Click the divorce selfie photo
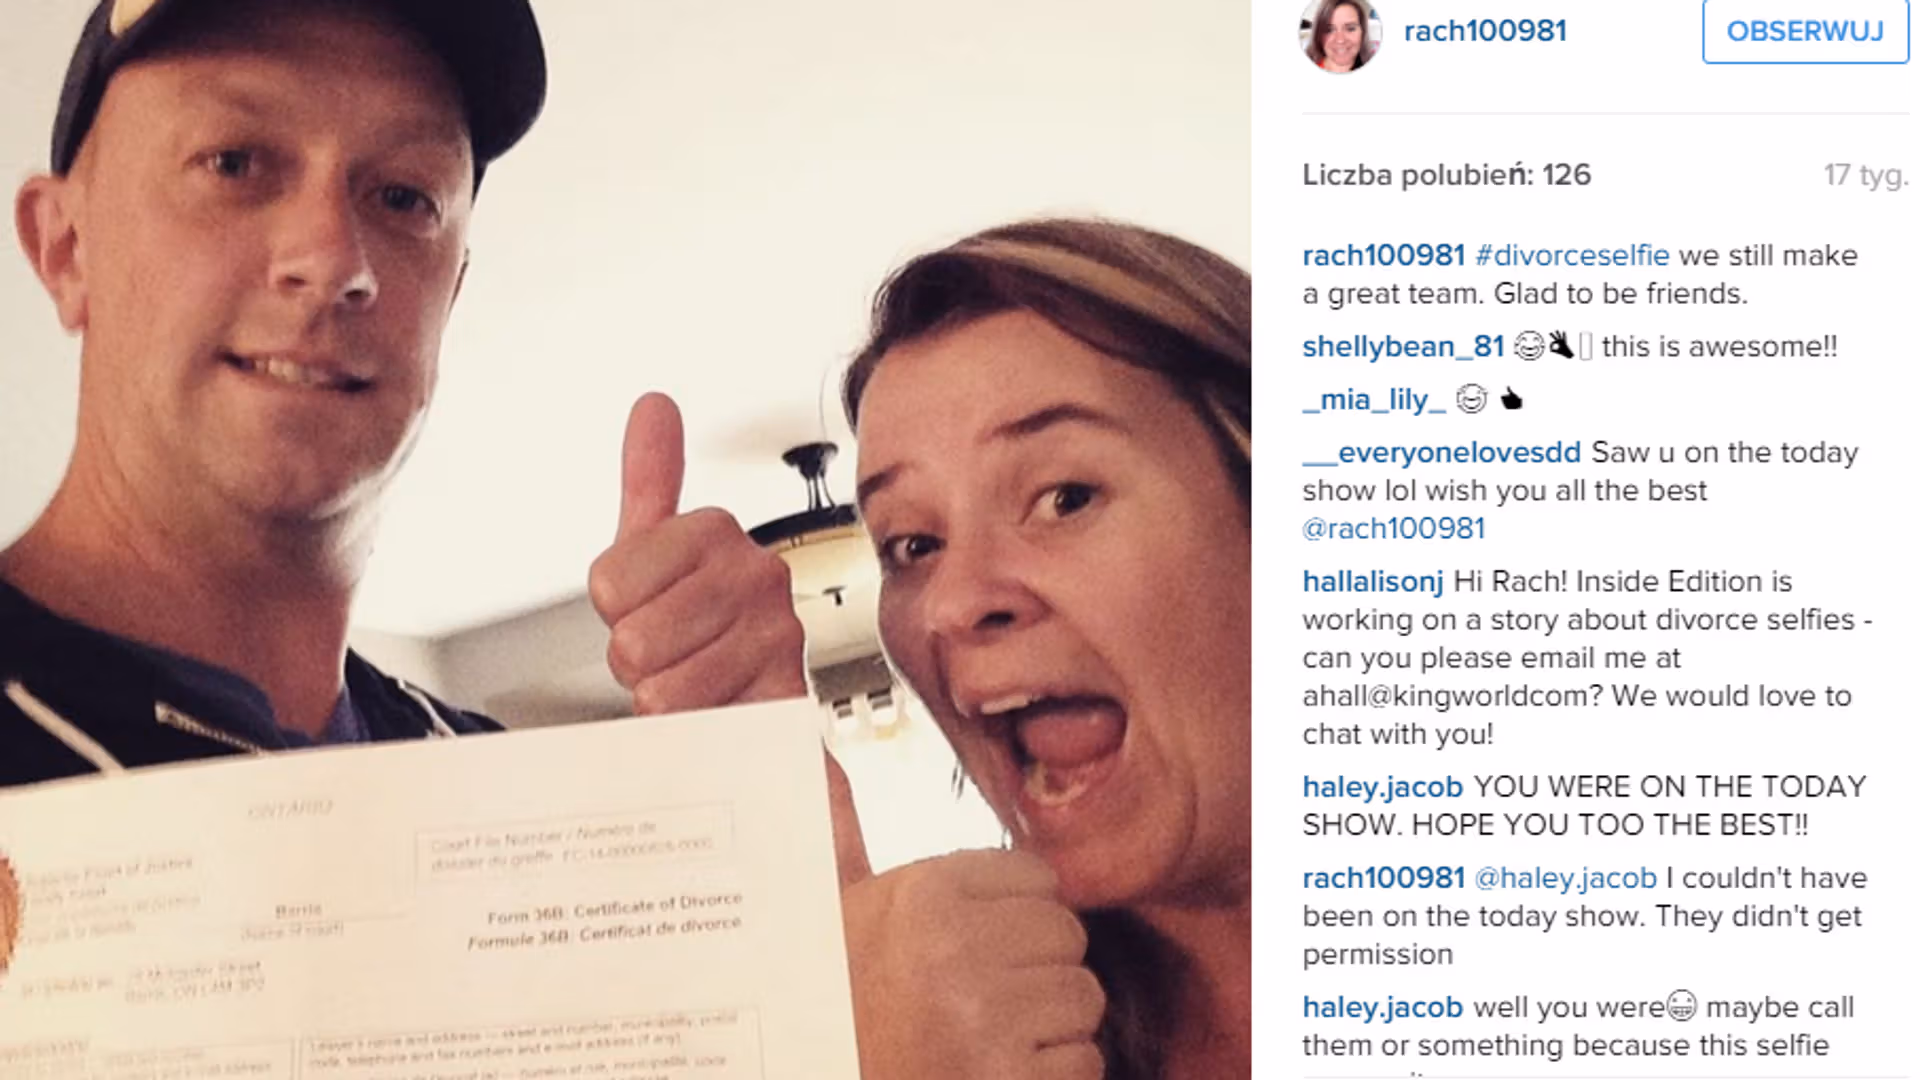Viewport: 1920px width, 1080px height. point(625,540)
